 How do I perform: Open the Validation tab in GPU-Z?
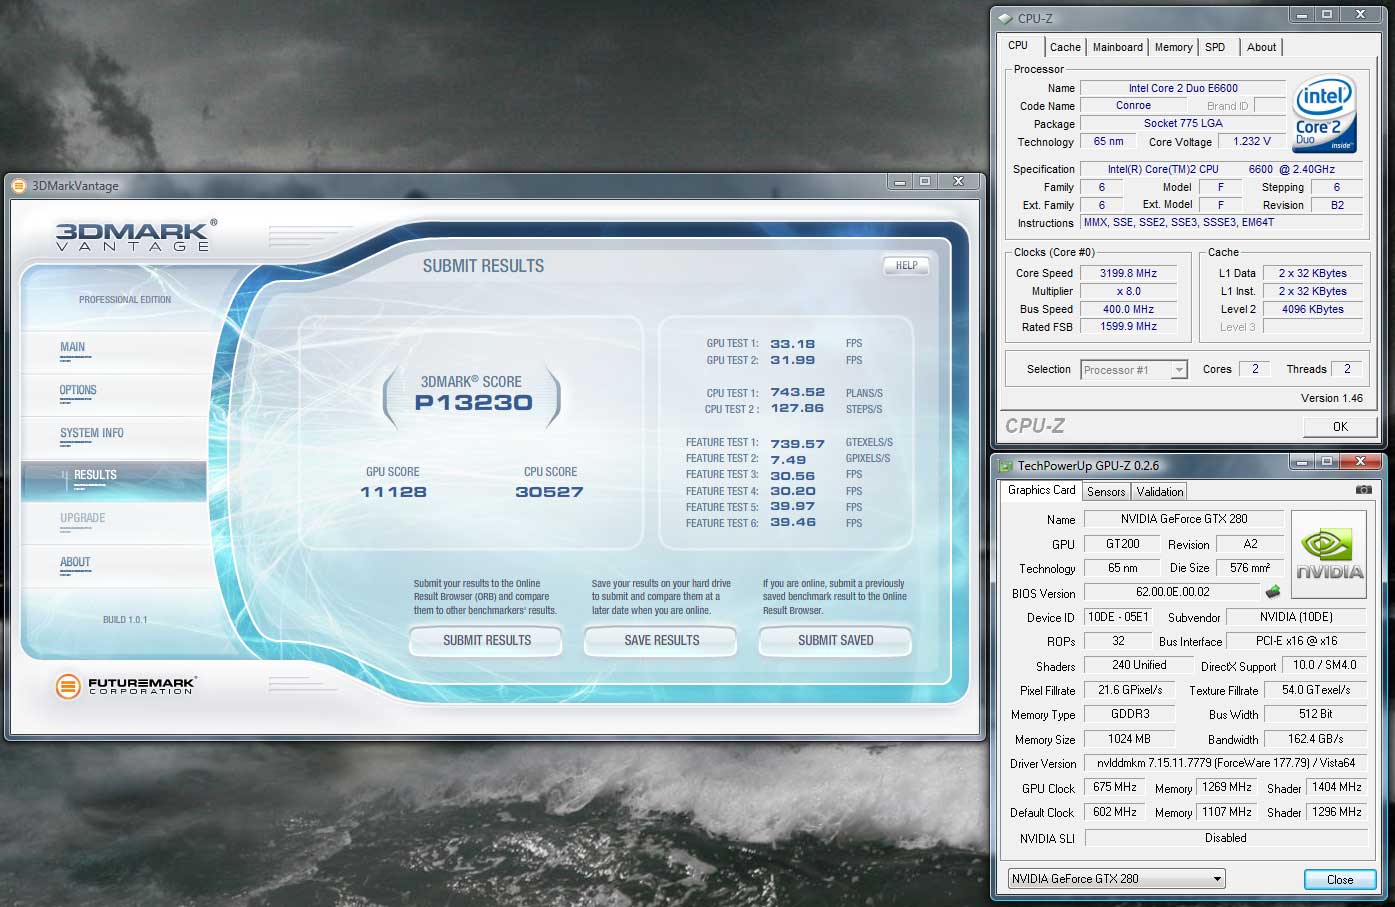[1160, 491]
